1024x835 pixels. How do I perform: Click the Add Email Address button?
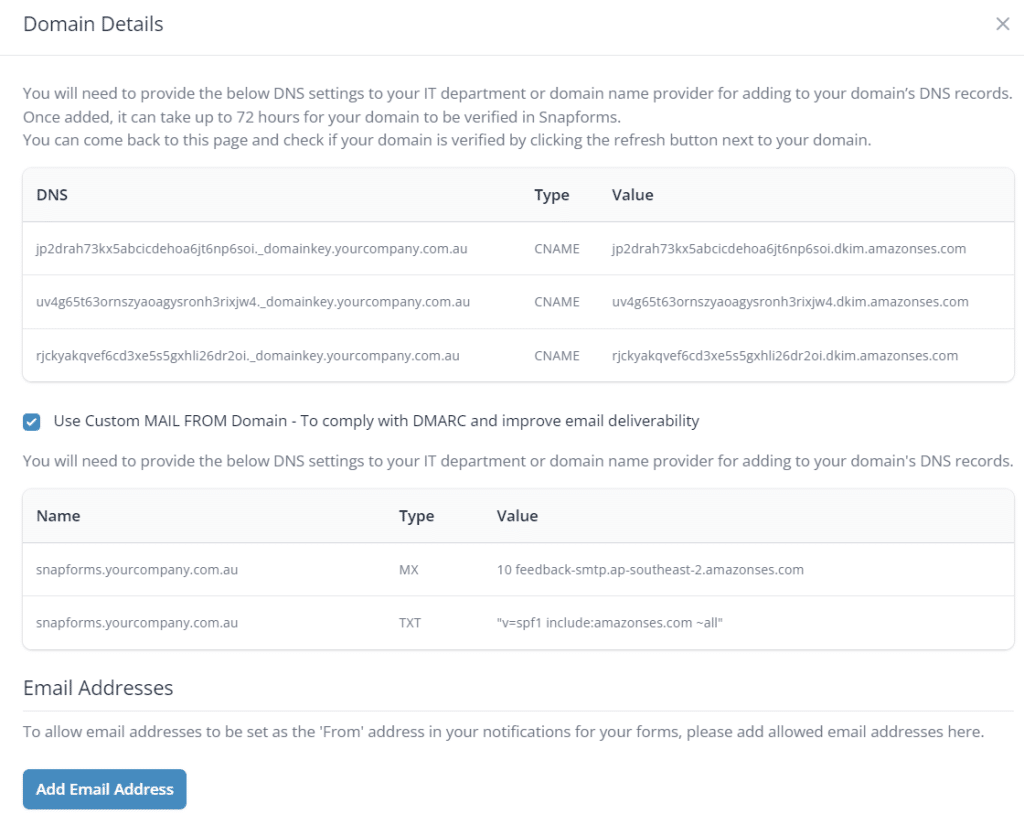tap(105, 789)
